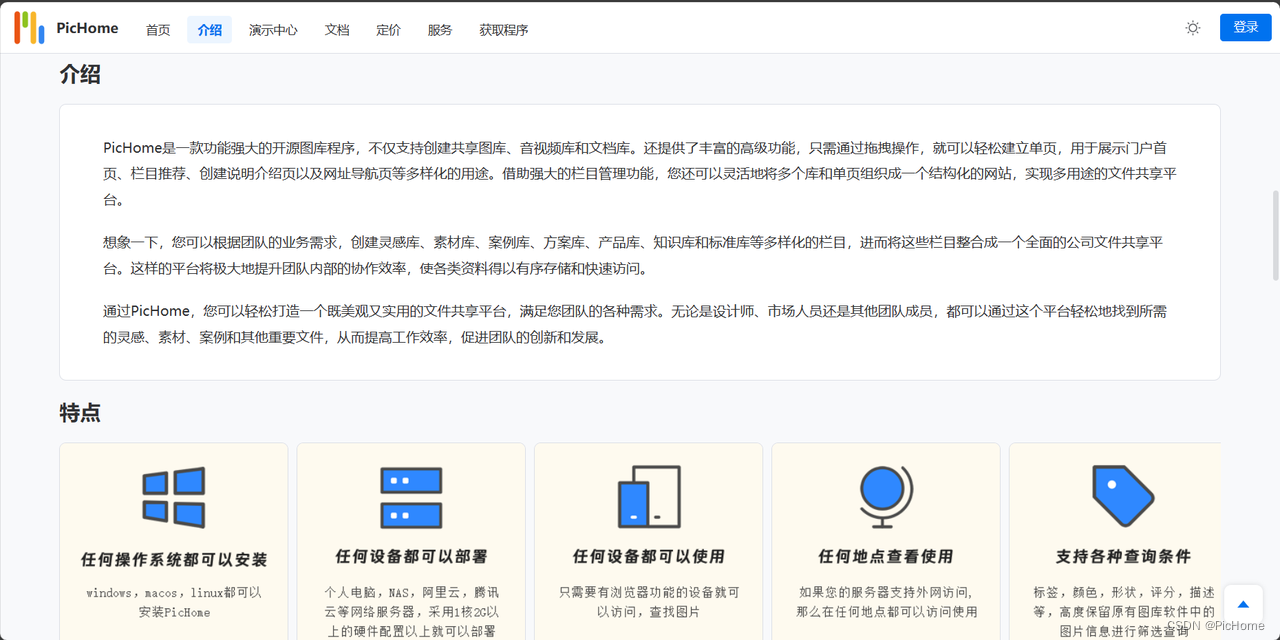Click the description starting 只需要有浏览器功能的设备
The image size is (1280, 640).
(x=649, y=602)
